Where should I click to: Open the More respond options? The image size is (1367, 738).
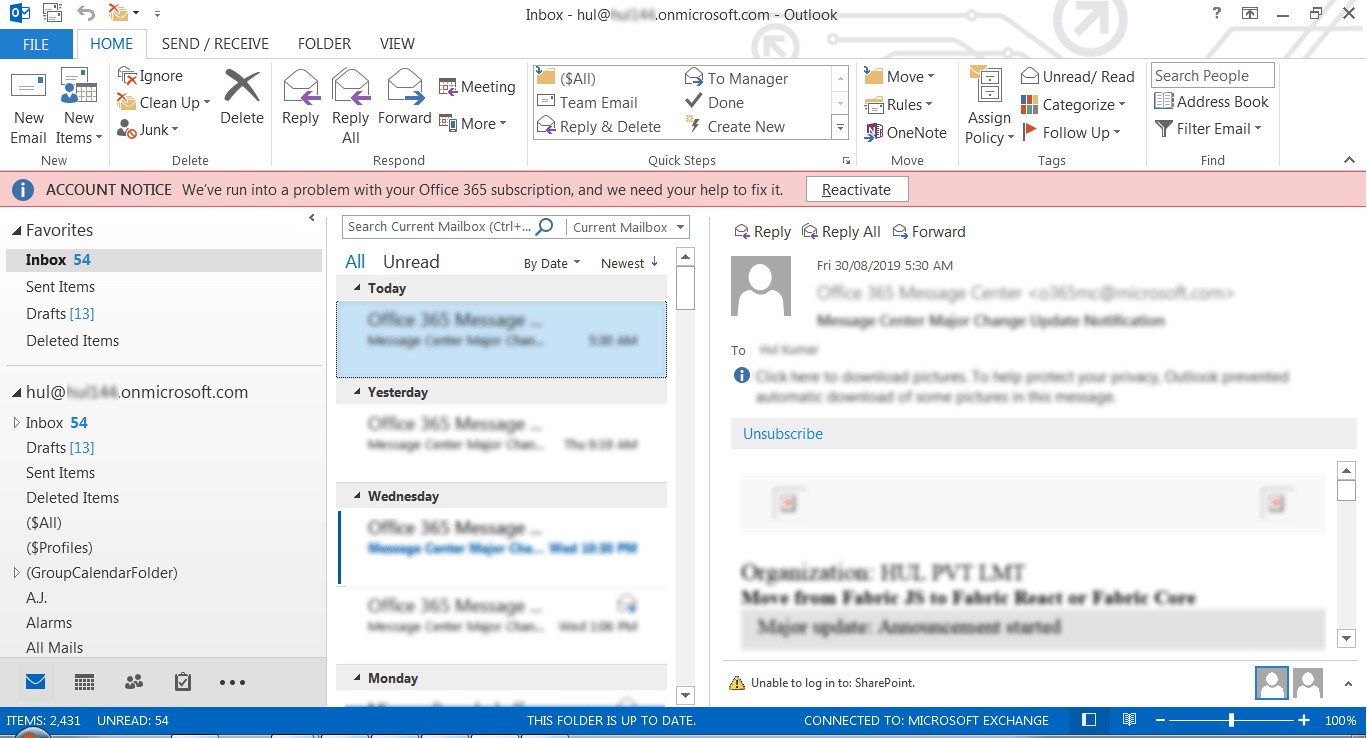(473, 124)
